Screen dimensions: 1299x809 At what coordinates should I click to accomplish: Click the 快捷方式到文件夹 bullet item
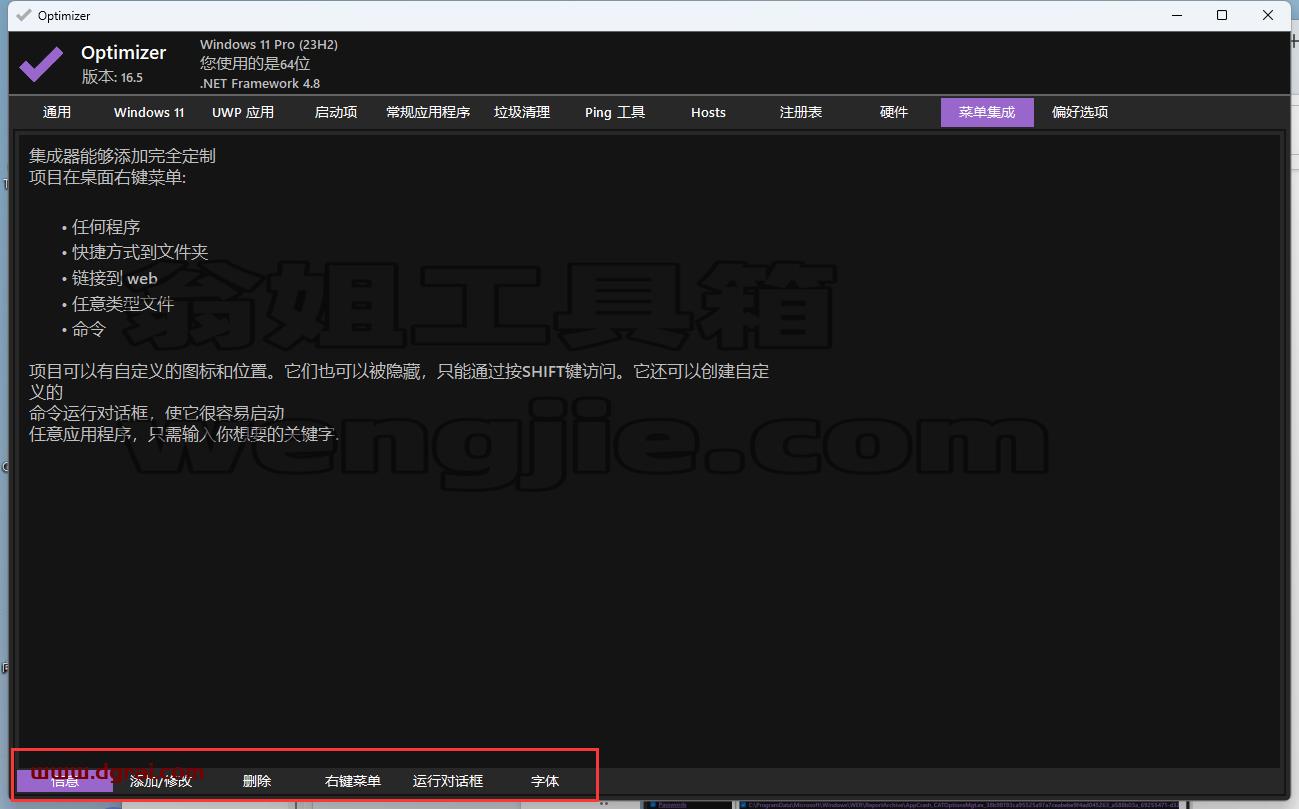click(x=140, y=252)
